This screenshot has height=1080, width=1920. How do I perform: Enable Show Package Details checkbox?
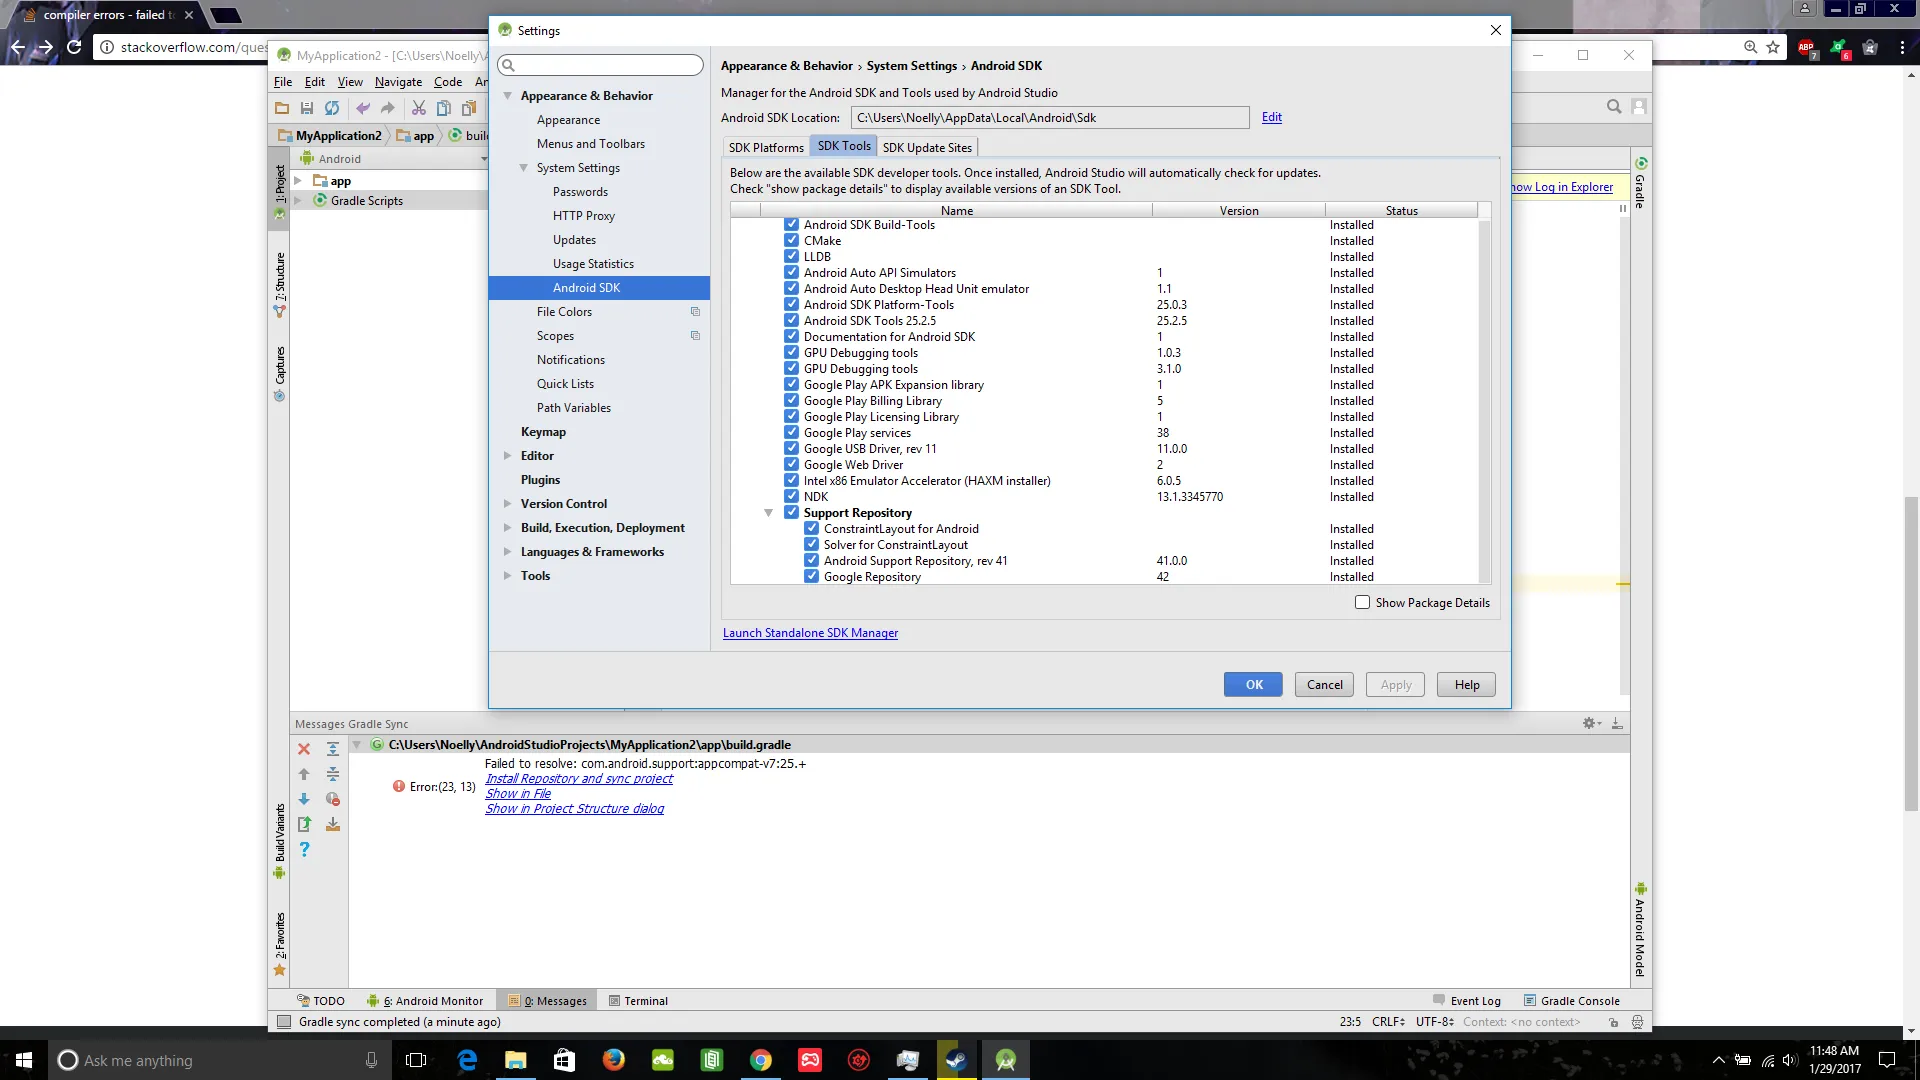tap(1362, 602)
